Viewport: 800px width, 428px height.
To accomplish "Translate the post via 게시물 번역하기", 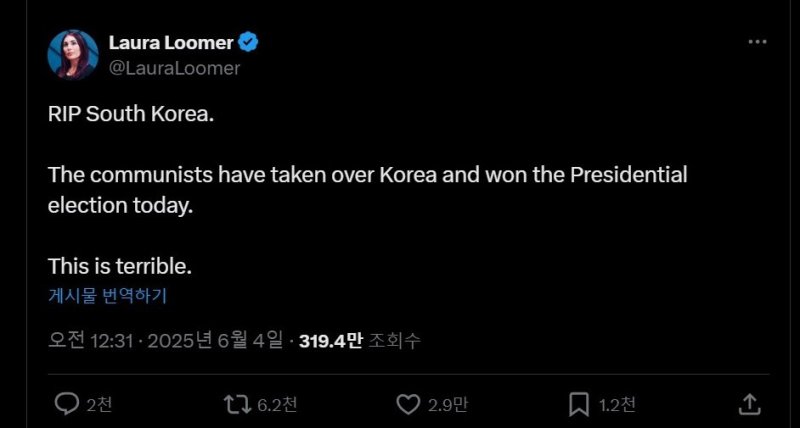I will pyautogui.click(x=107, y=296).
